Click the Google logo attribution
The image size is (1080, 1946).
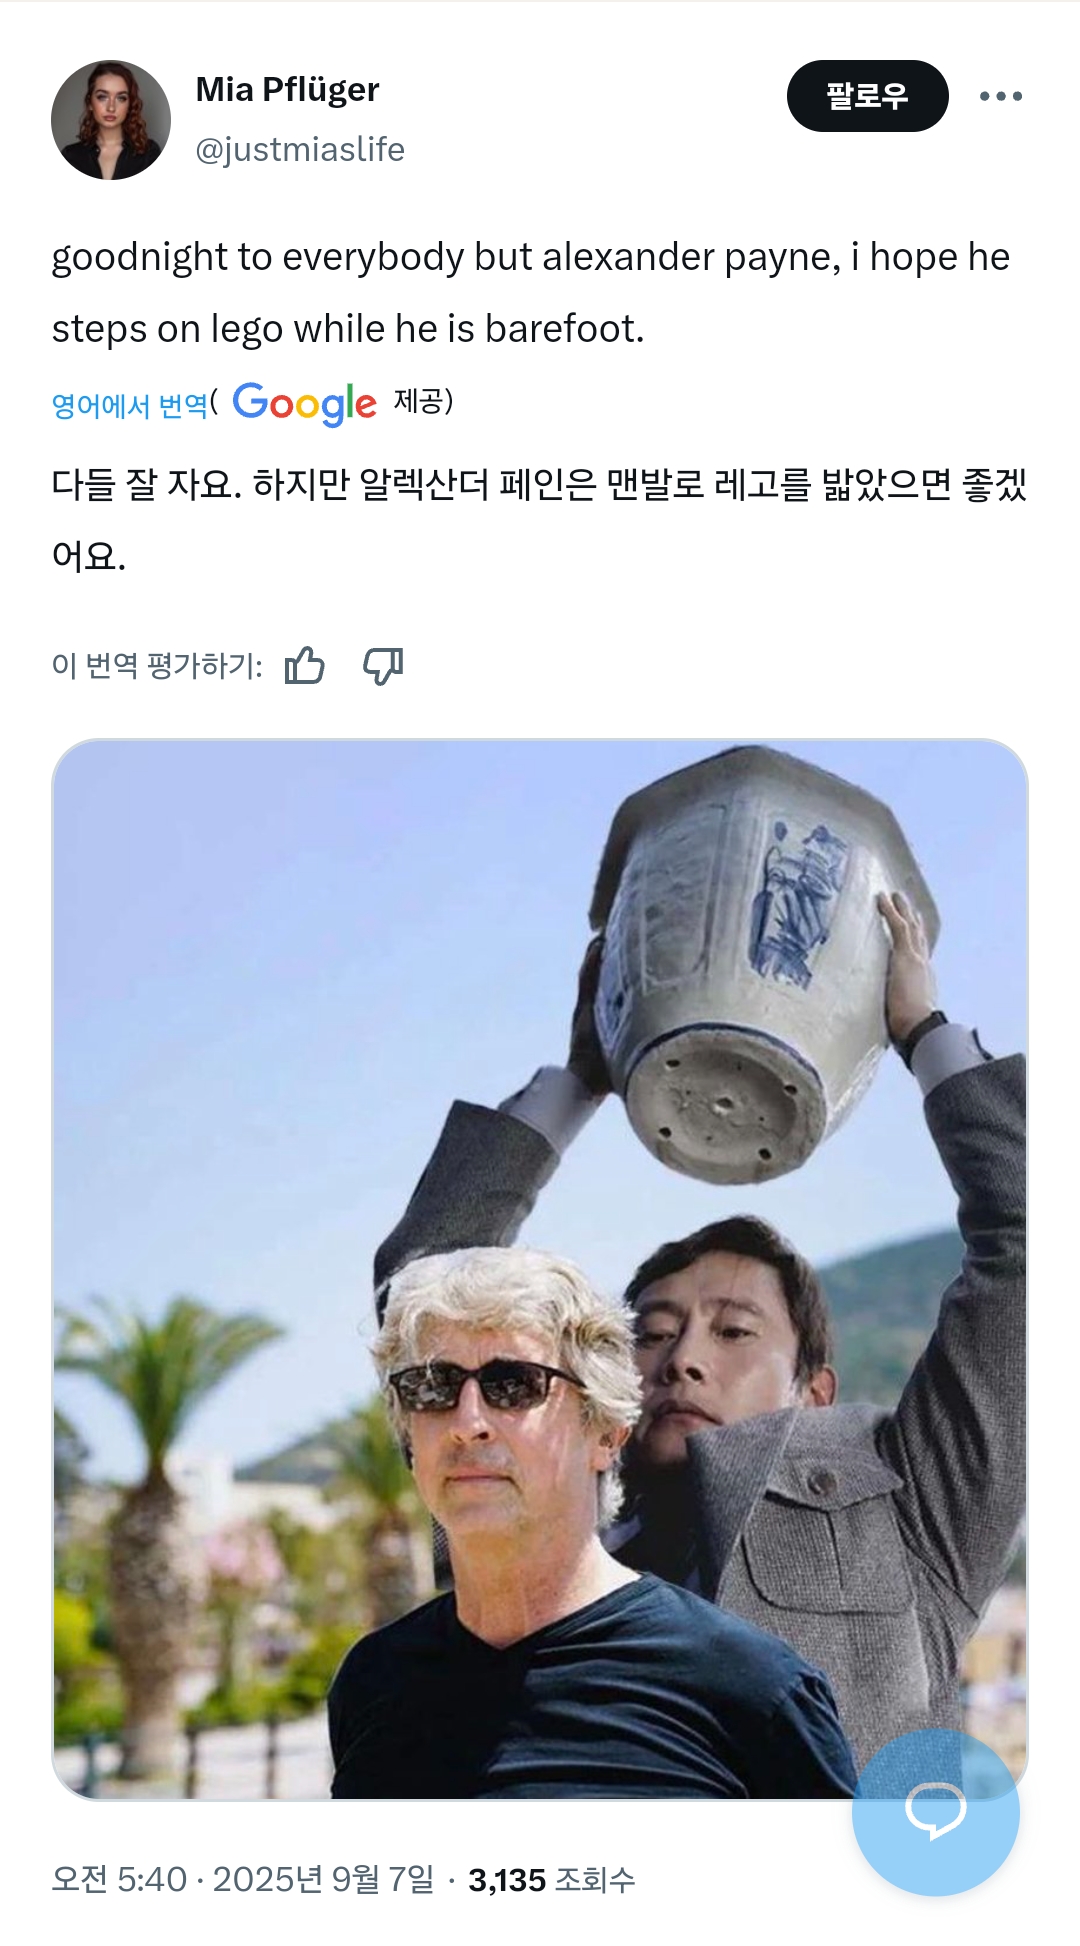click(304, 404)
